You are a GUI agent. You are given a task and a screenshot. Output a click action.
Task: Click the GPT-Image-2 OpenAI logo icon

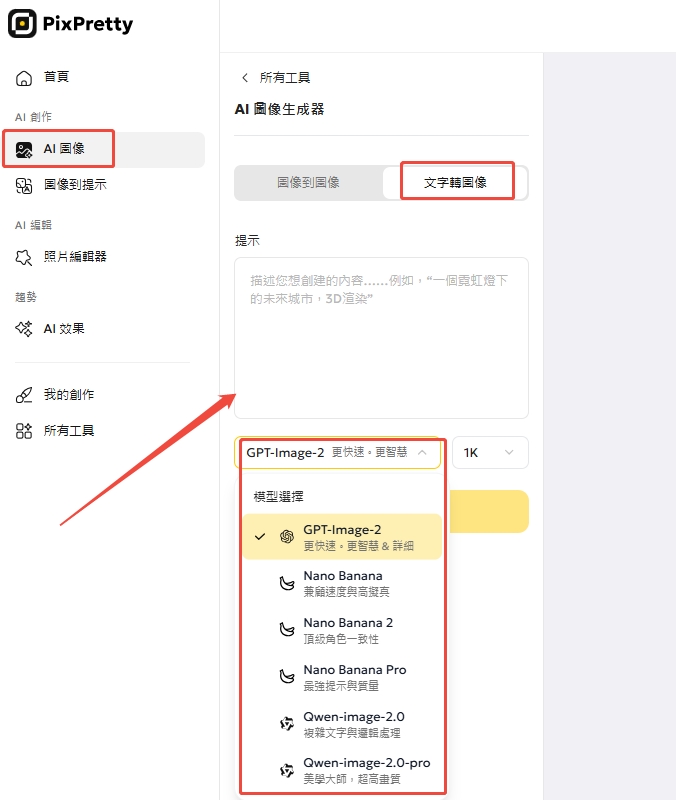point(287,537)
